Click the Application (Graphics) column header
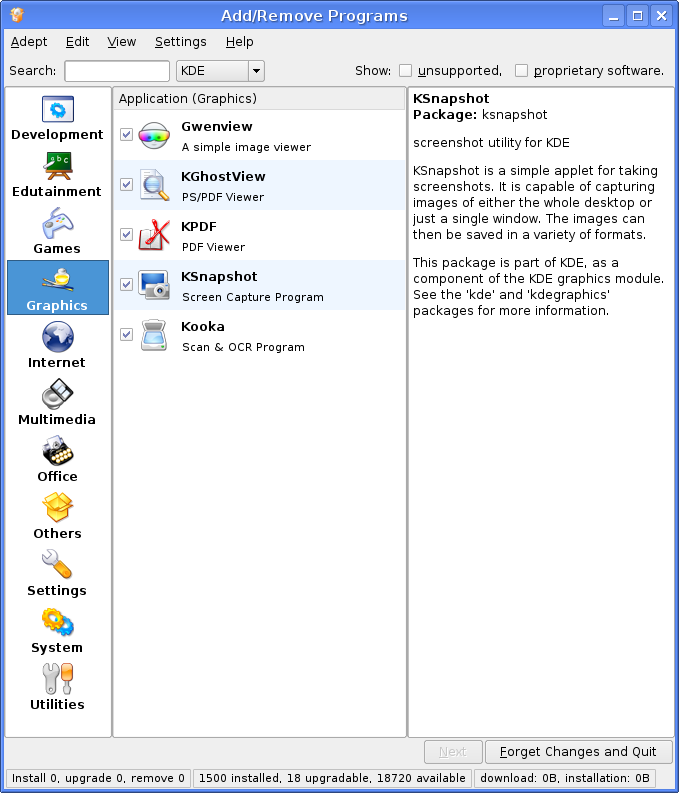The width and height of the screenshot is (679, 793). click(x=258, y=99)
